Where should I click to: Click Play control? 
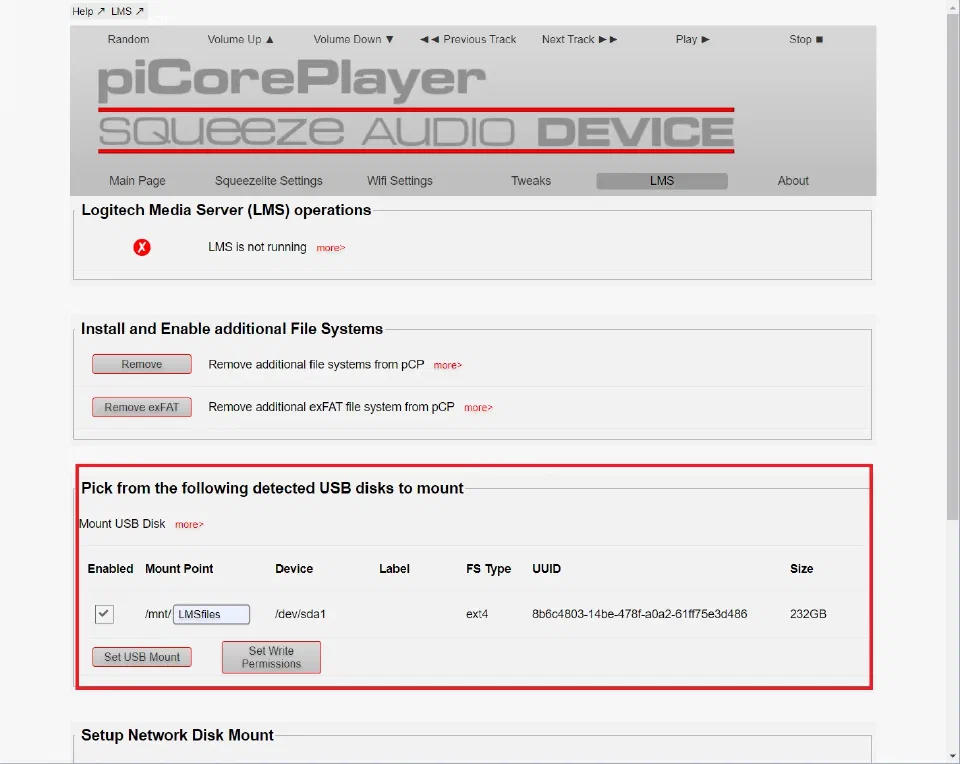pos(692,39)
